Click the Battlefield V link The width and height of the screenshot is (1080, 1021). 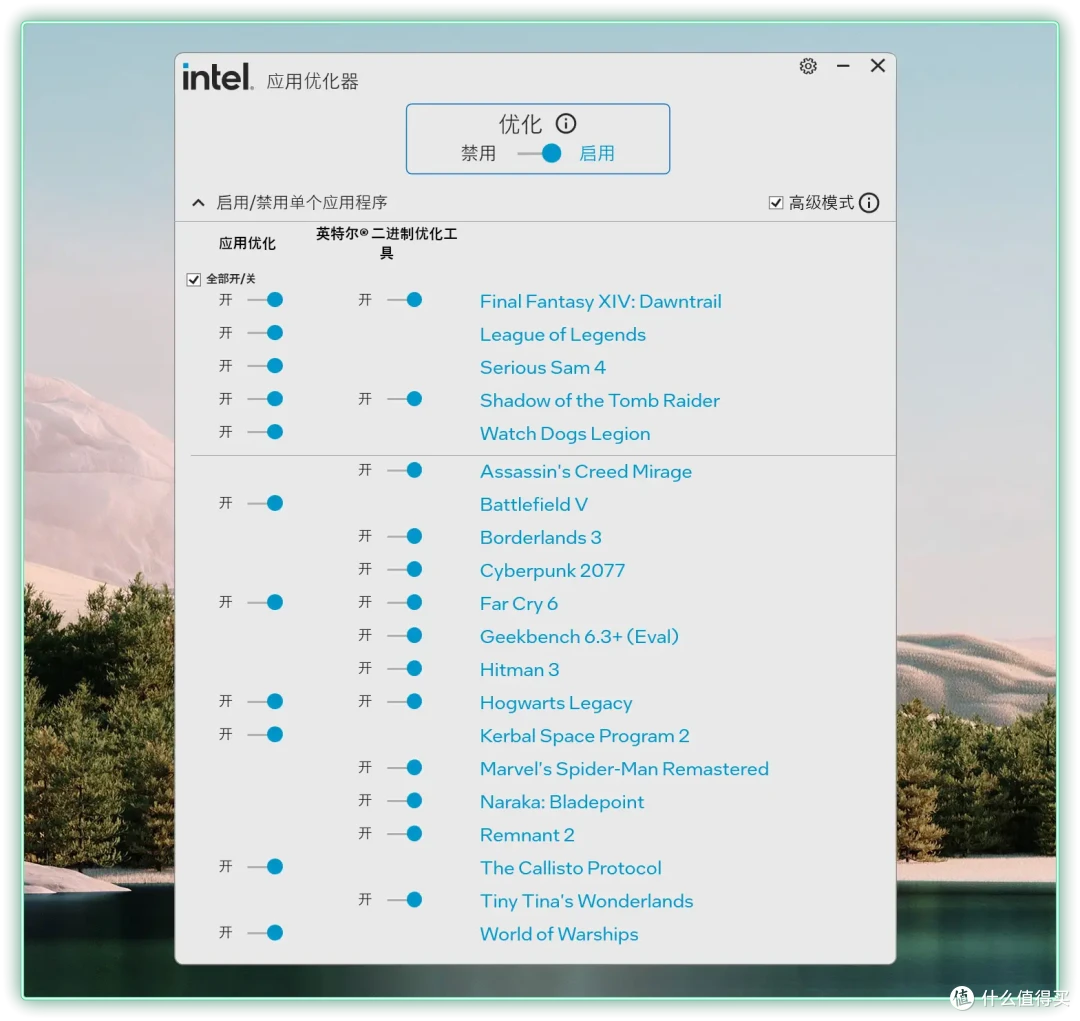pyautogui.click(x=534, y=505)
